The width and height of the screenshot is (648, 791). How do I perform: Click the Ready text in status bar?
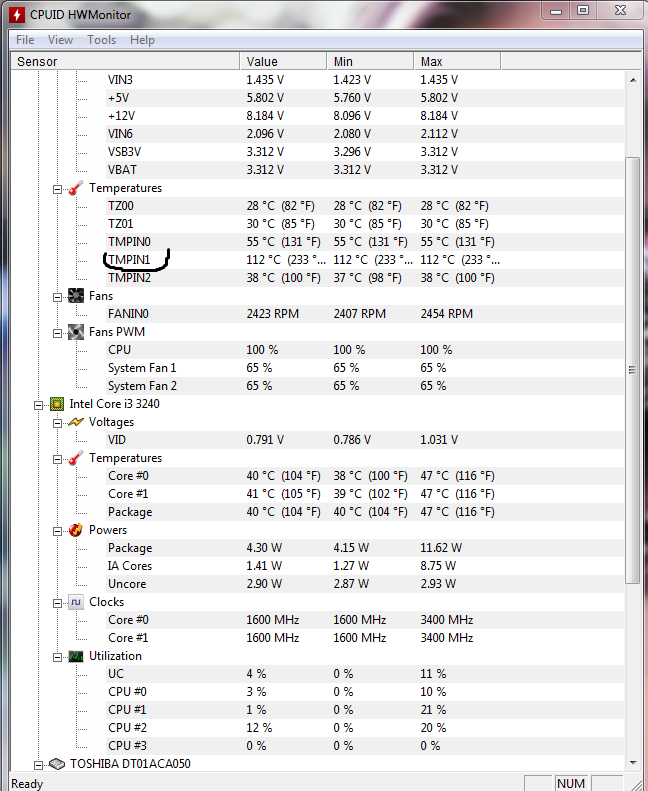27,783
